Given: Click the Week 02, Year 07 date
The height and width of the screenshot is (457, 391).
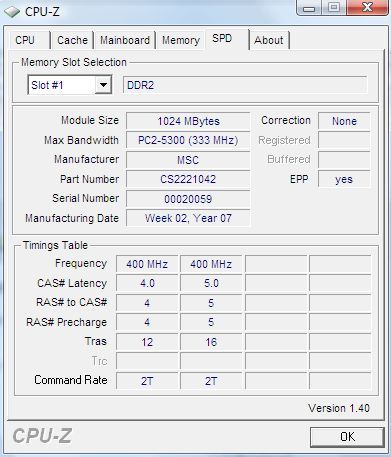Looking at the screenshot, I should click(x=188, y=218).
